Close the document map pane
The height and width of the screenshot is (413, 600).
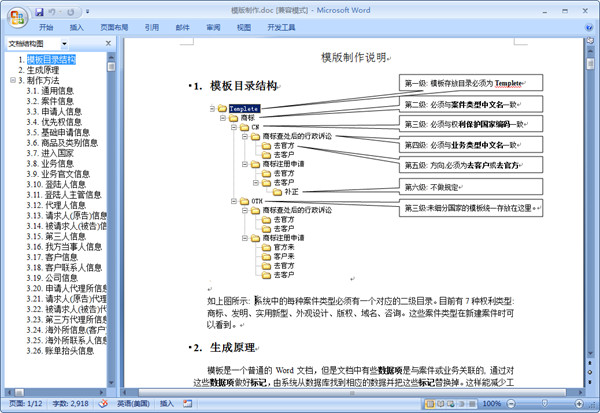tap(108, 43)
